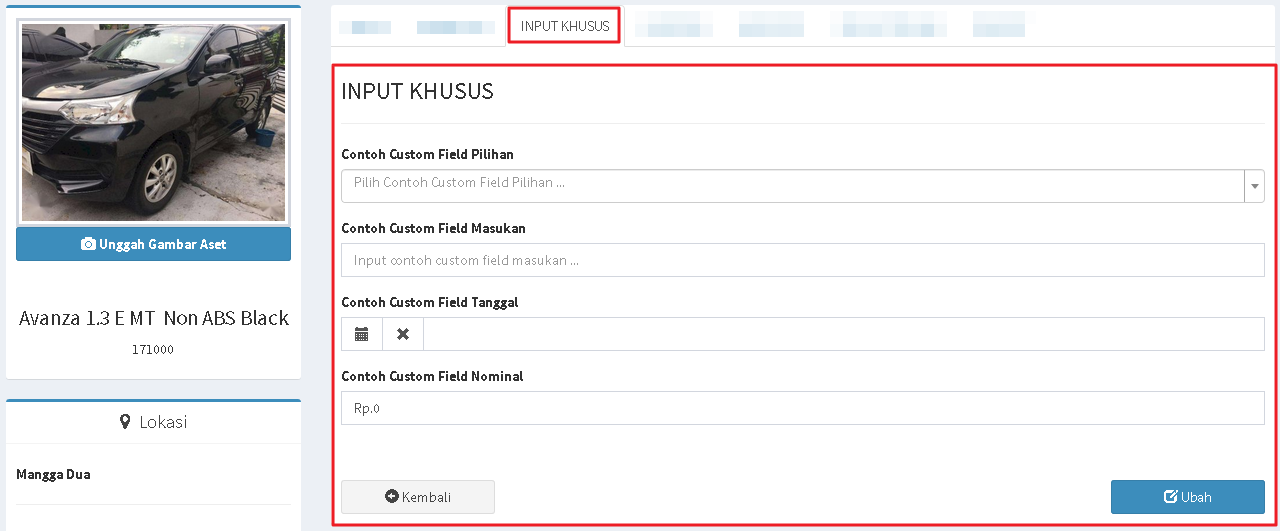
Task: Click the black Avanza car thumbnail
Action: [x=153, y=121]
